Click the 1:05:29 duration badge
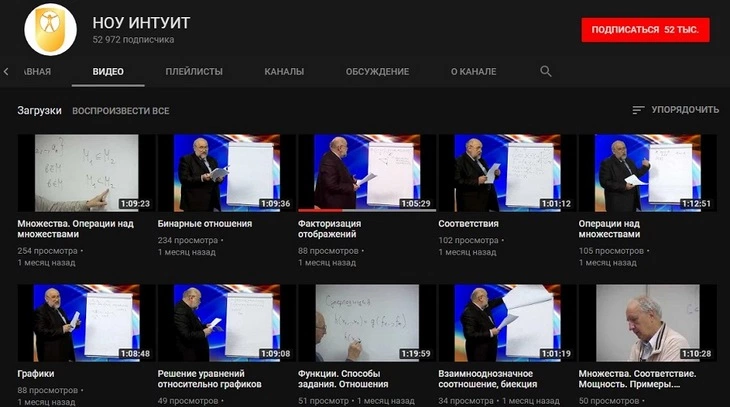730x407 pixels. point(415,204)
